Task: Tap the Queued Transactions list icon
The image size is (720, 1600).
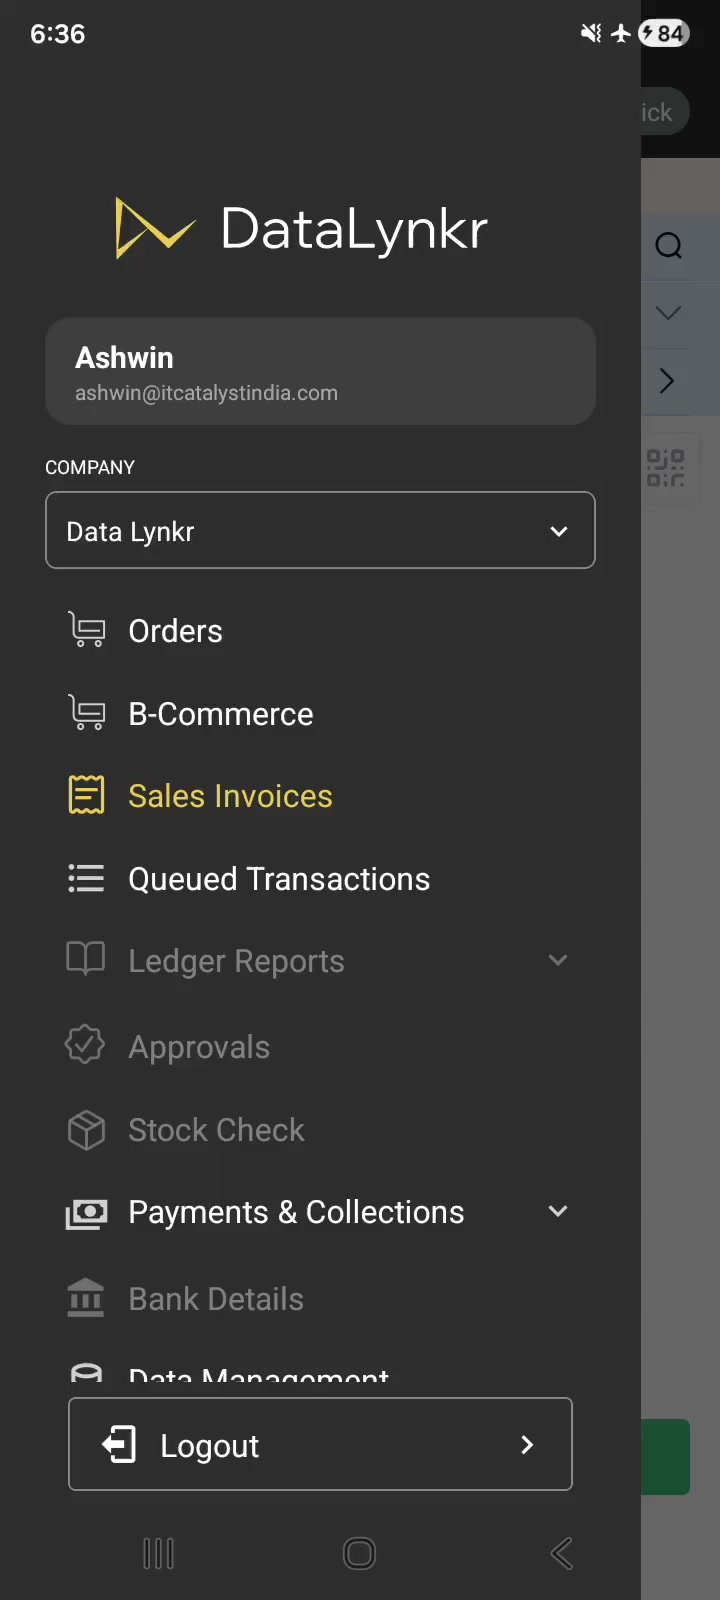Action: pyautogui.click(x=86, y=878)
